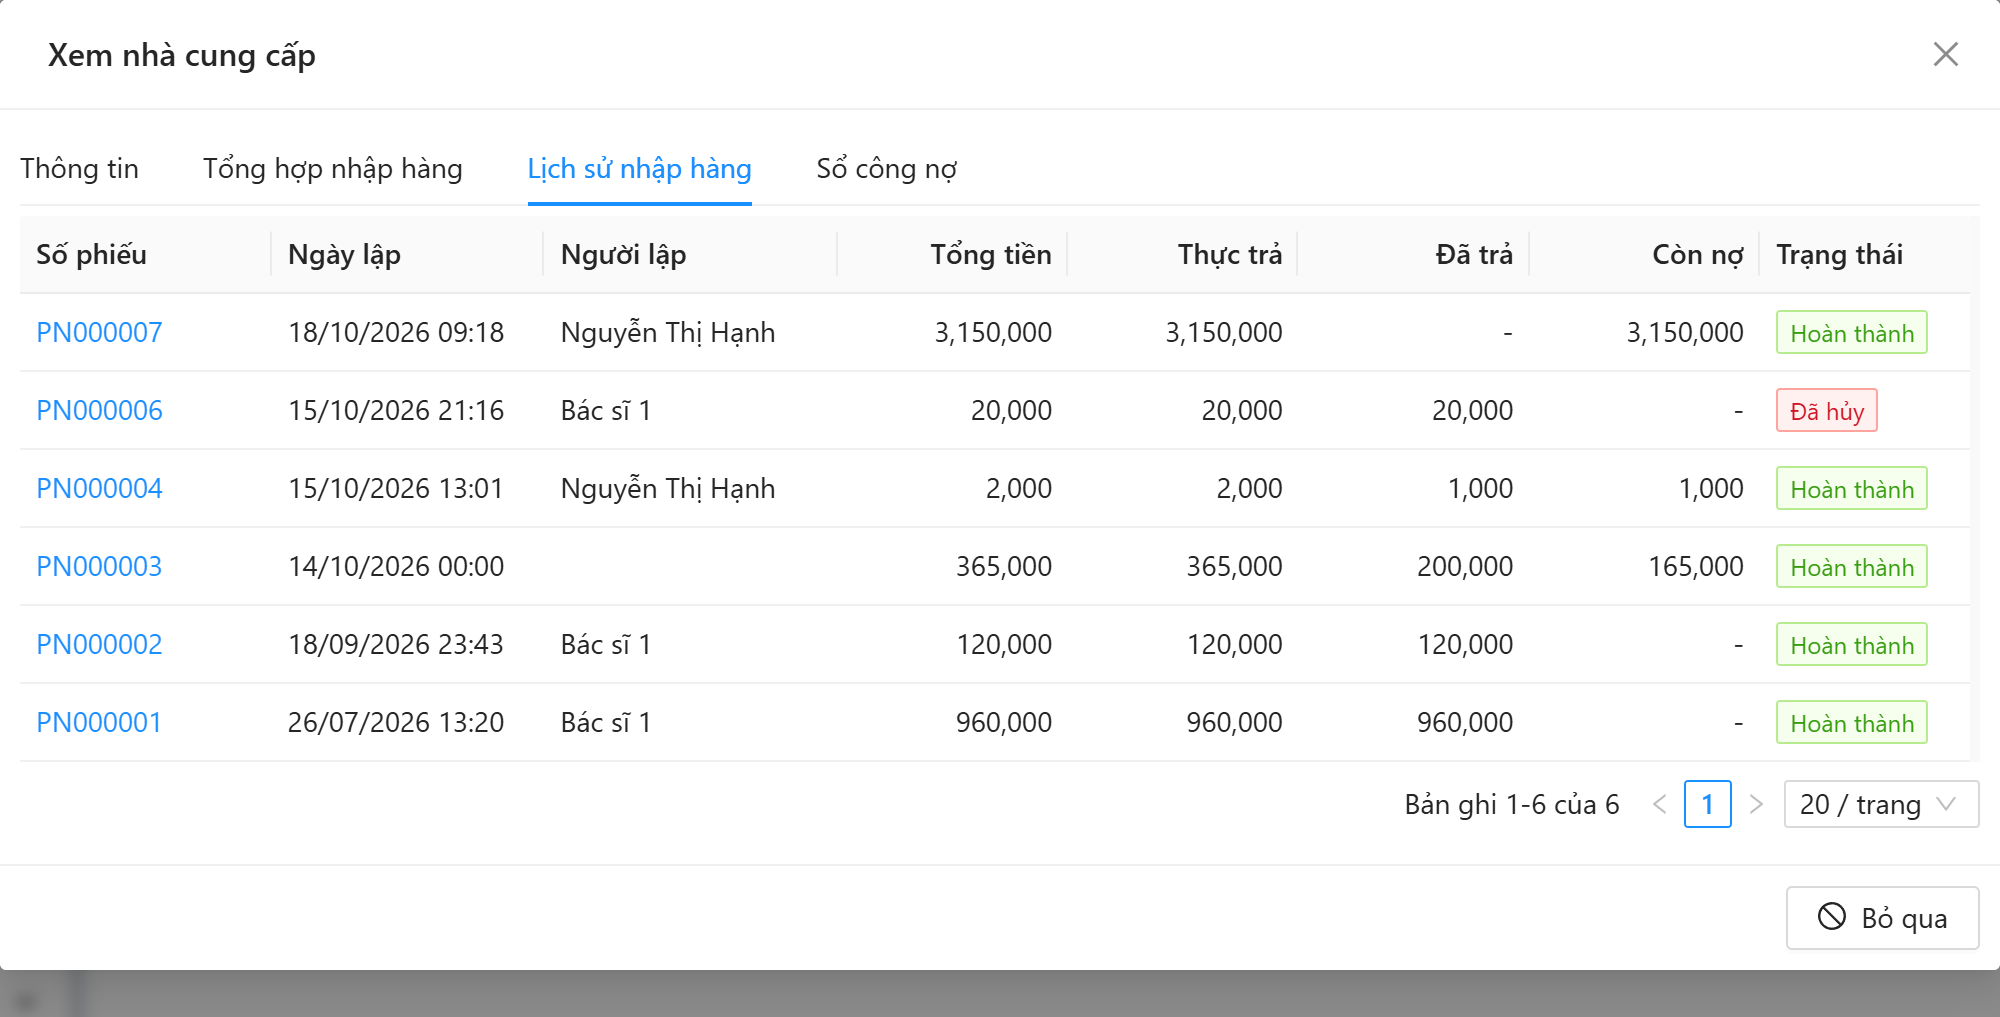
Task: Click date 15/10/2026 21:16
Action: (396, 410)
